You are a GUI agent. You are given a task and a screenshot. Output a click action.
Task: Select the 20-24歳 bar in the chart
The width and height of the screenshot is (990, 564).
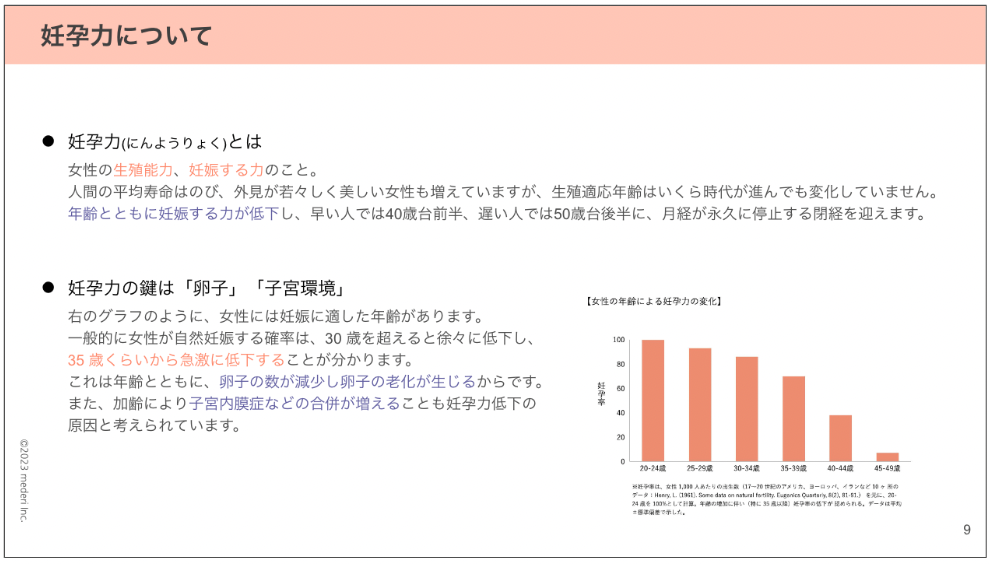(653, 400)
